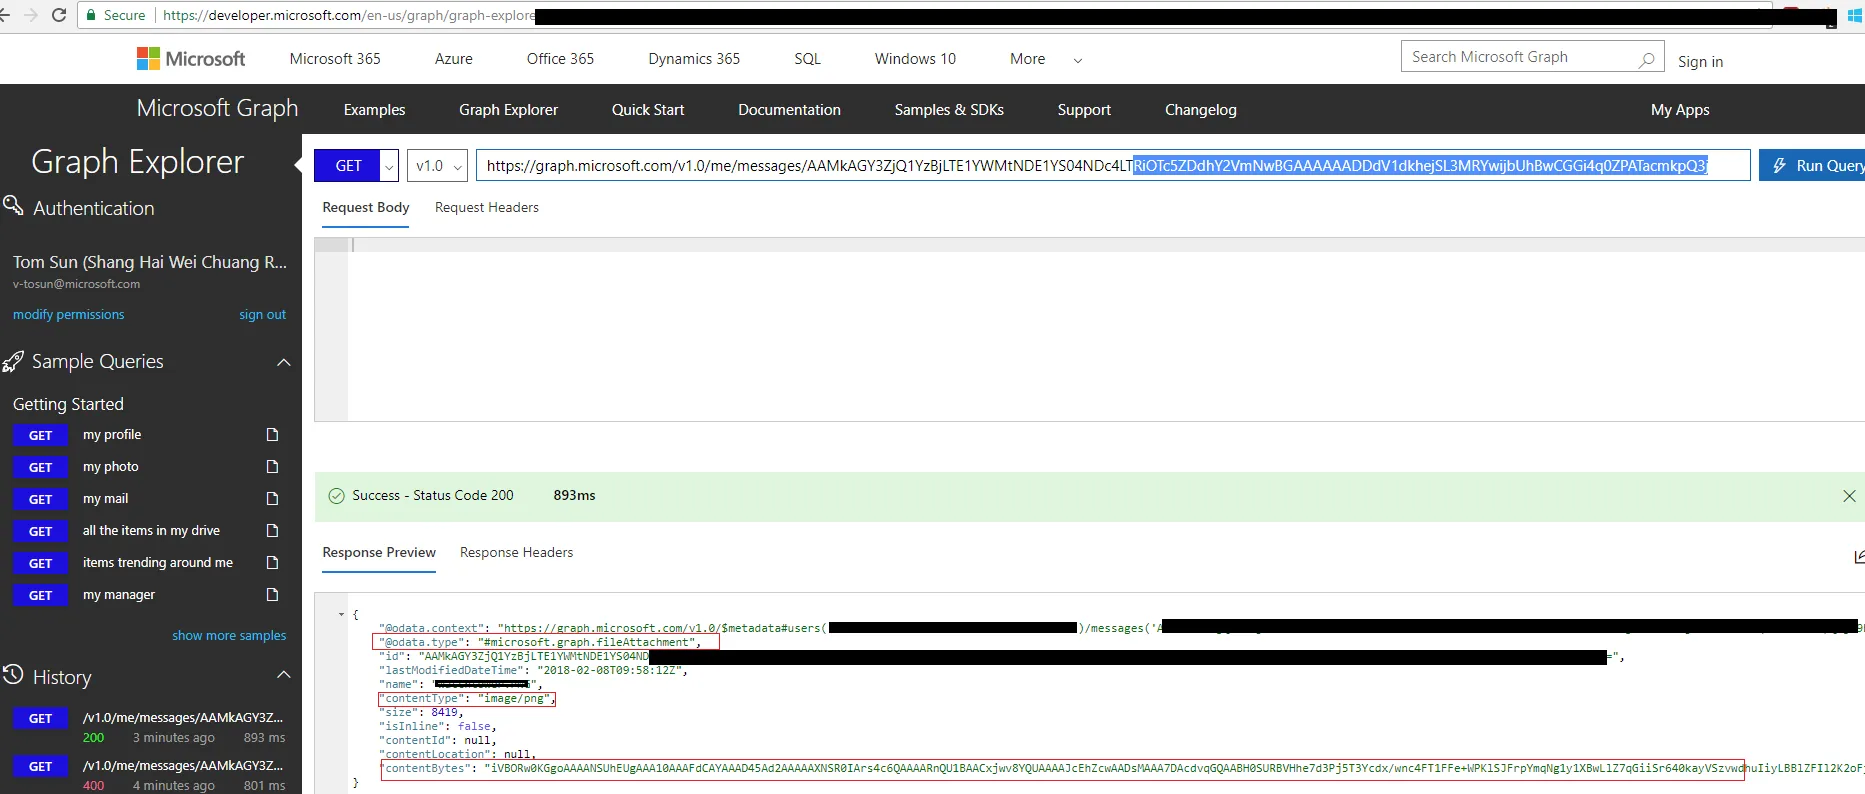Open the Microsoft 365 link
This screenshot has width=1865, height=794.
coord(335,59)
